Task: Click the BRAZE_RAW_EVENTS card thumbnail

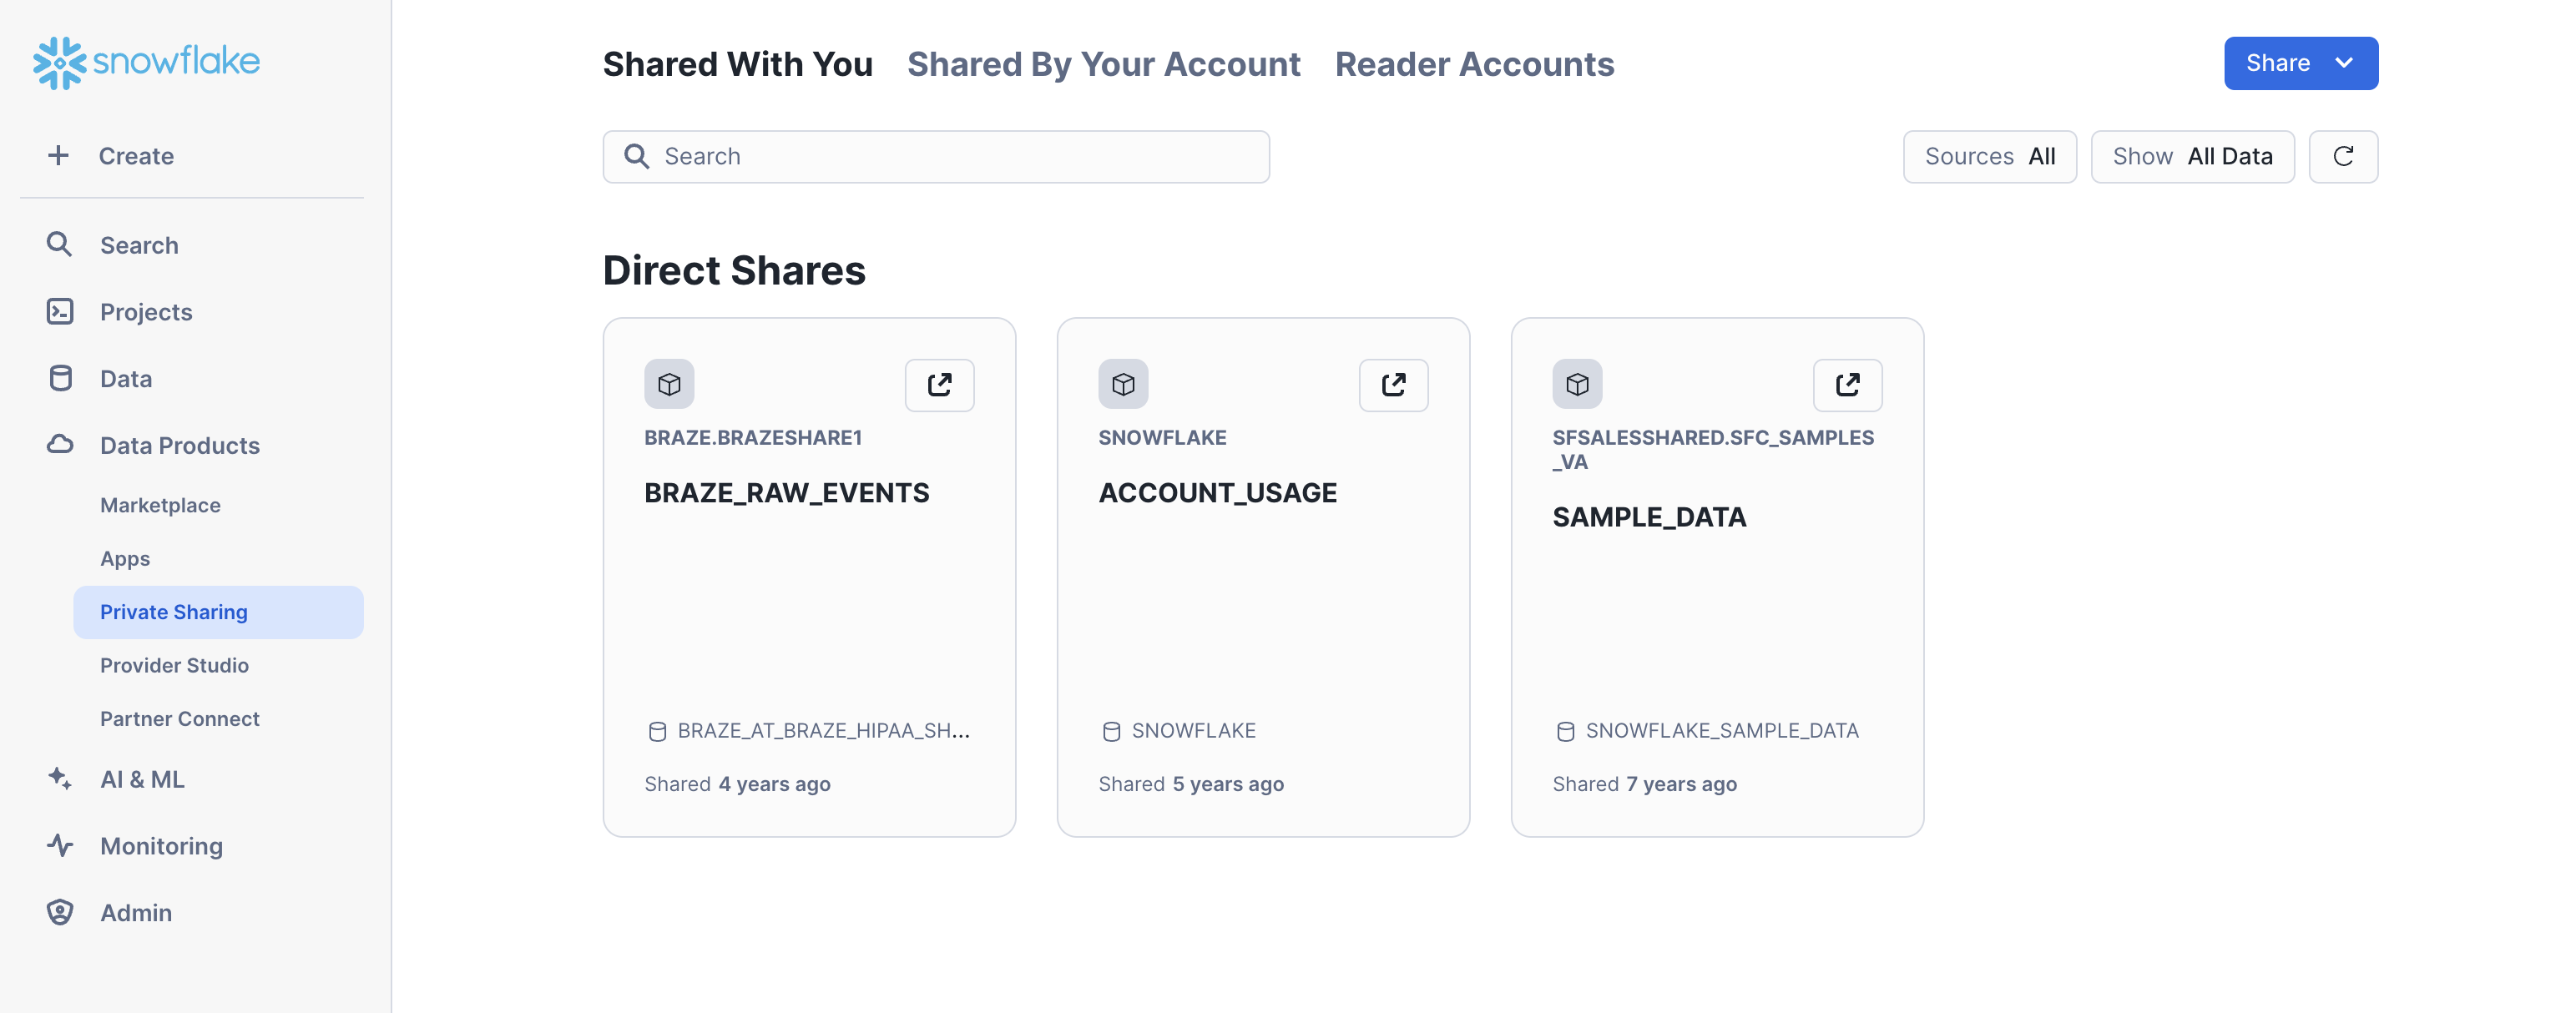Action: pyautogui.click(x=669, y=382)
